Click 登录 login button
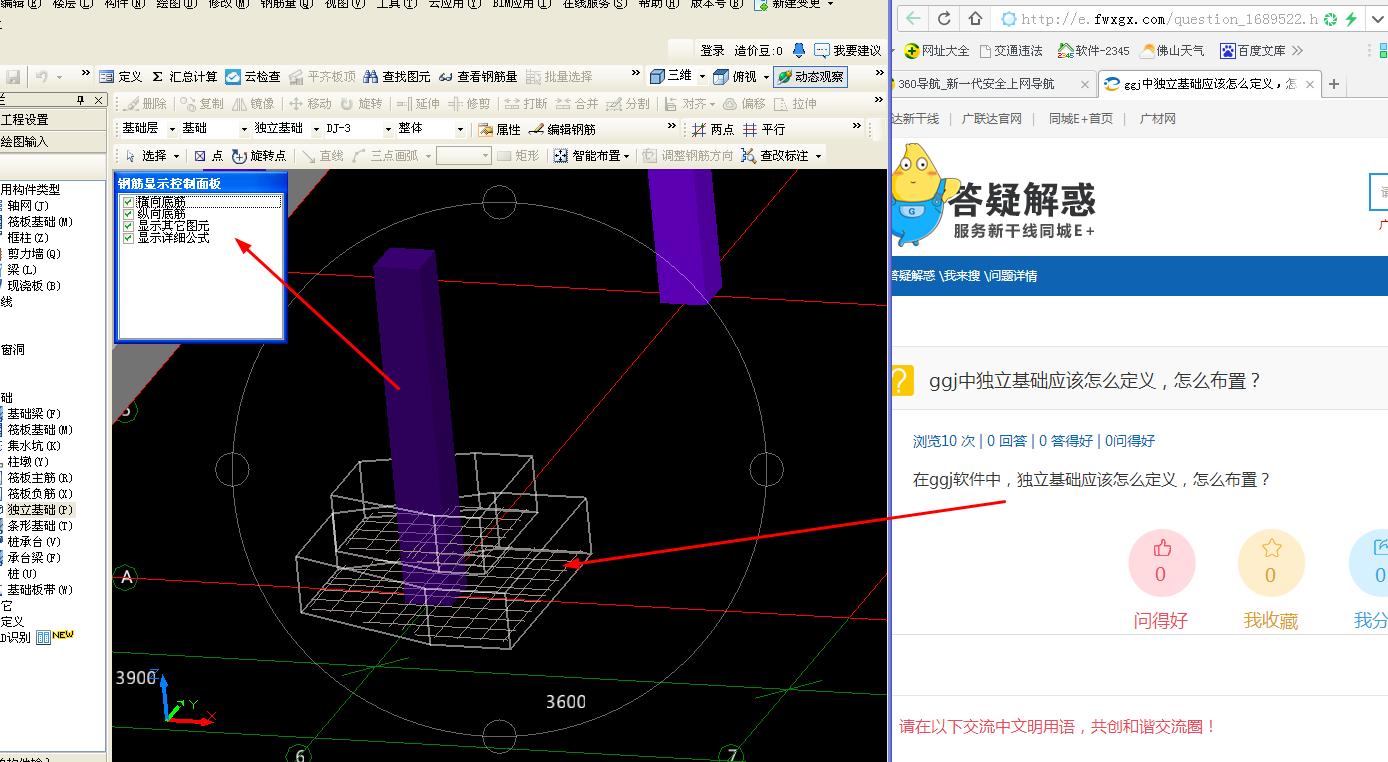This screenshot has width=1388, height=762. coord(712,50)
